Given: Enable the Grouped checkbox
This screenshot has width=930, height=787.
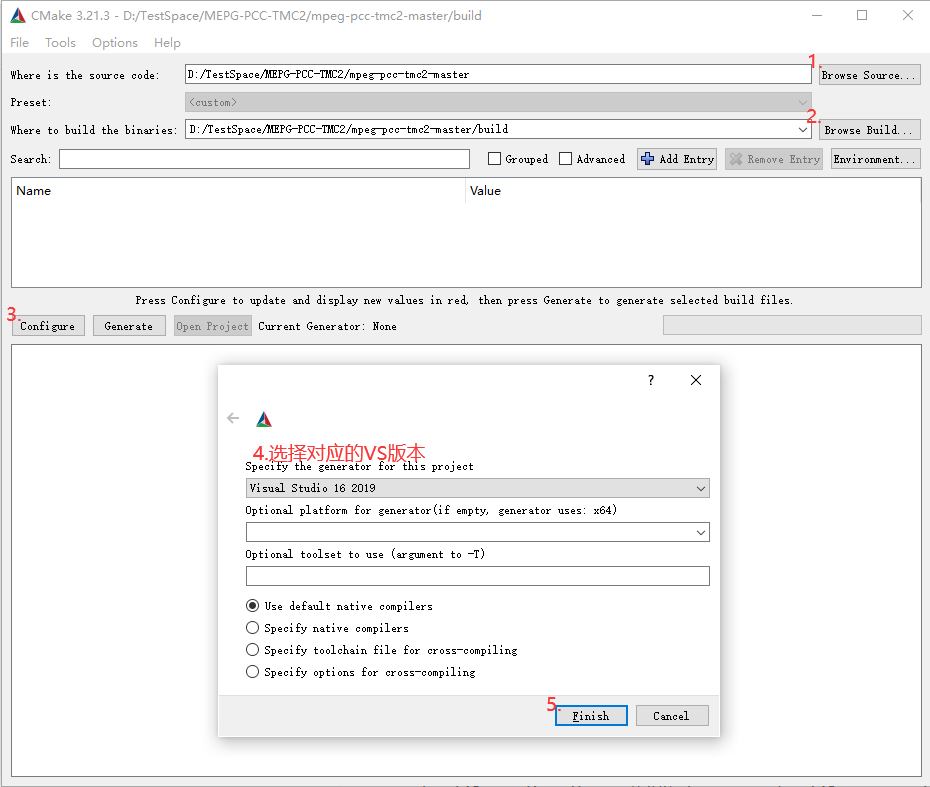Looking at the screenshot, I should coord(494,159).
